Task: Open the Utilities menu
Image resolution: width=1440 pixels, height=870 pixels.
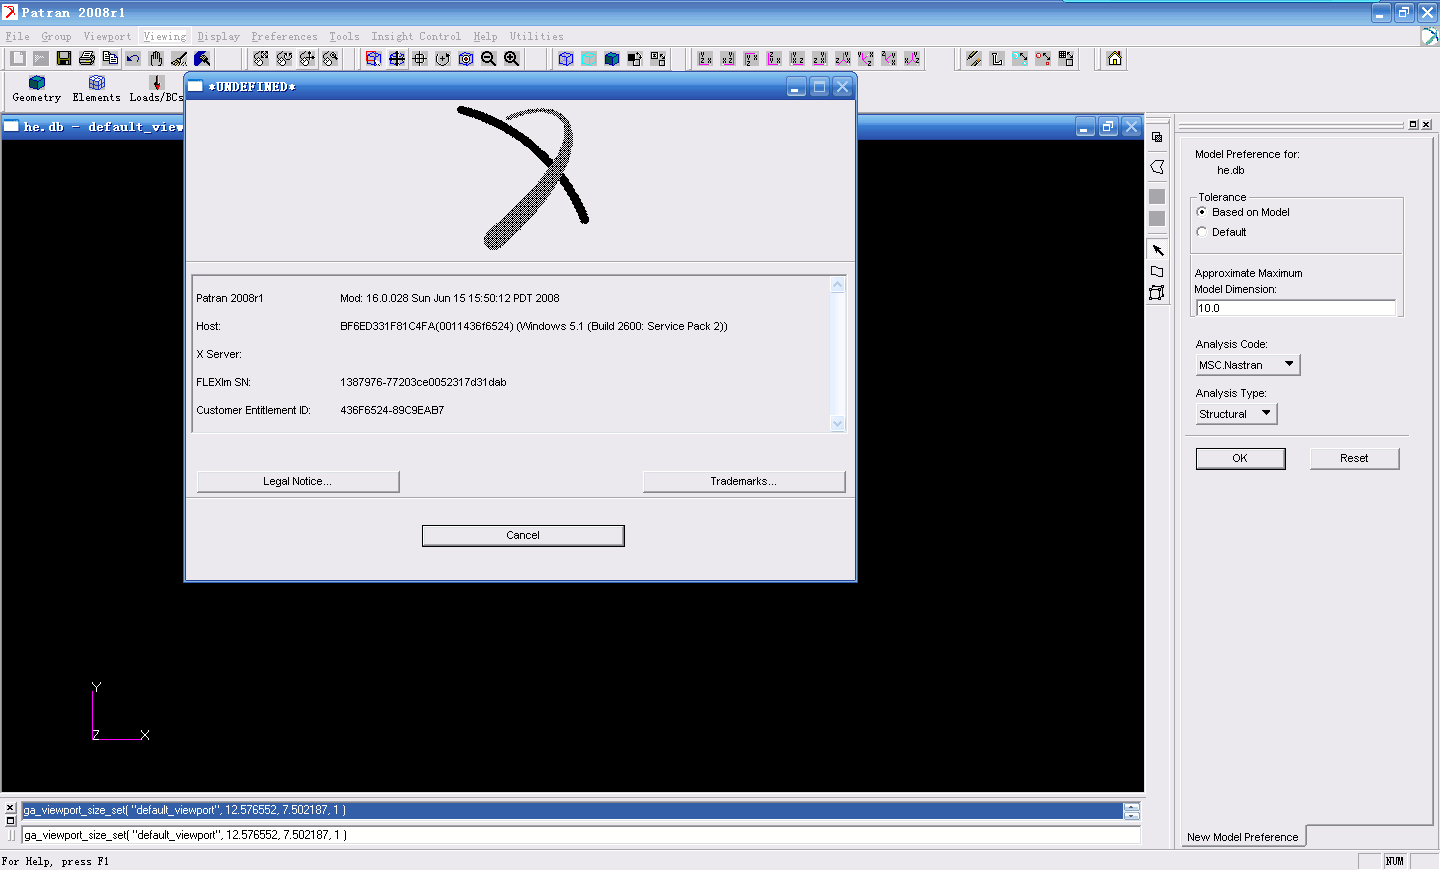Action: tap(536, 37)
